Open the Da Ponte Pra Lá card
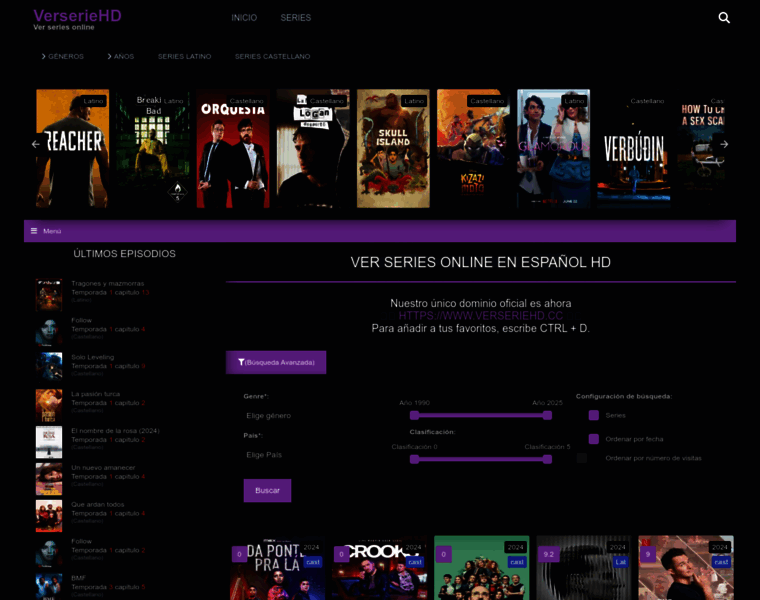760x600 pixels. click(277, 568)
